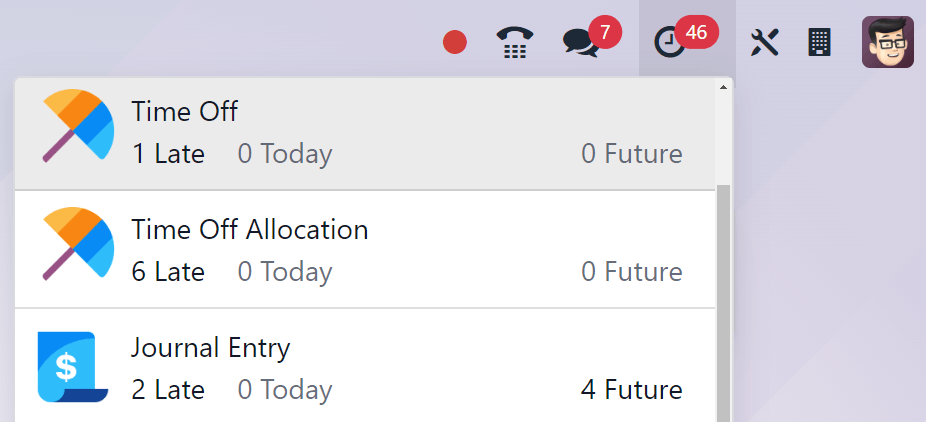The height and width of the screenshot is (422, 926).
Task: Open the user avatar menu
Action: [888, 42]
